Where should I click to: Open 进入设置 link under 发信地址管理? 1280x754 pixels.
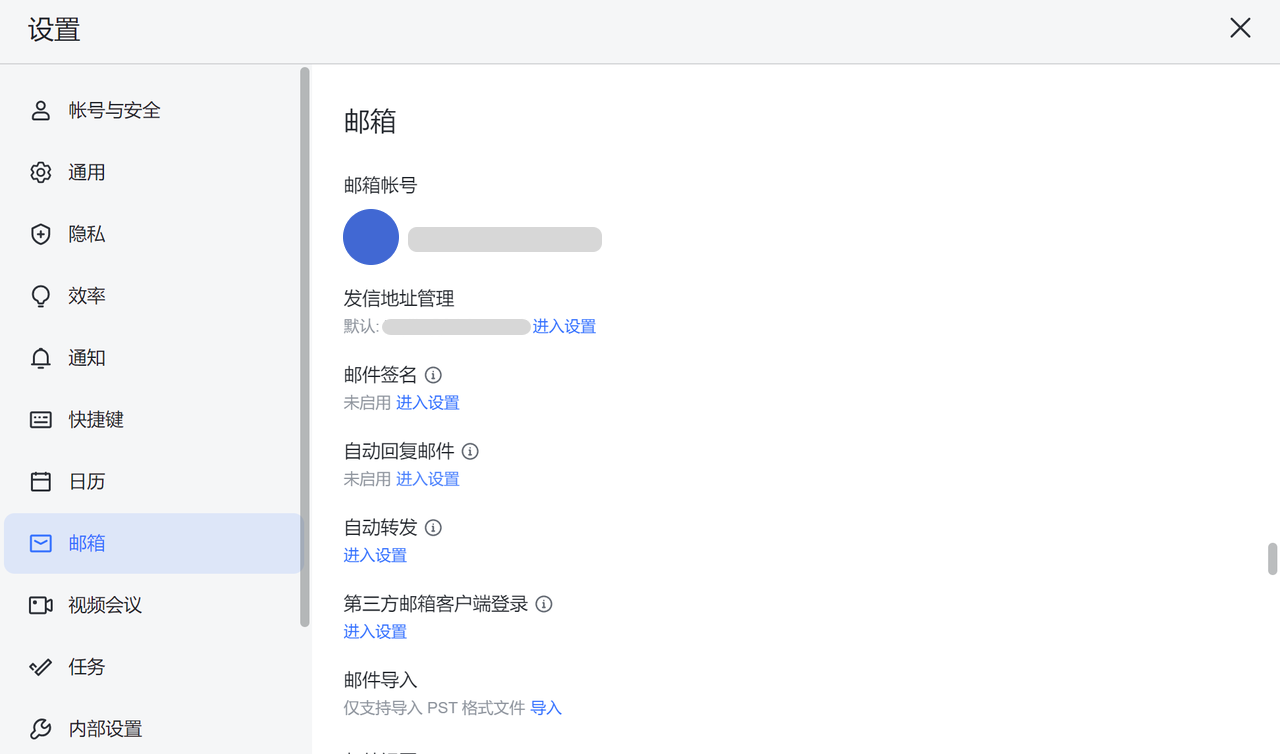click(x=564, y=327)
